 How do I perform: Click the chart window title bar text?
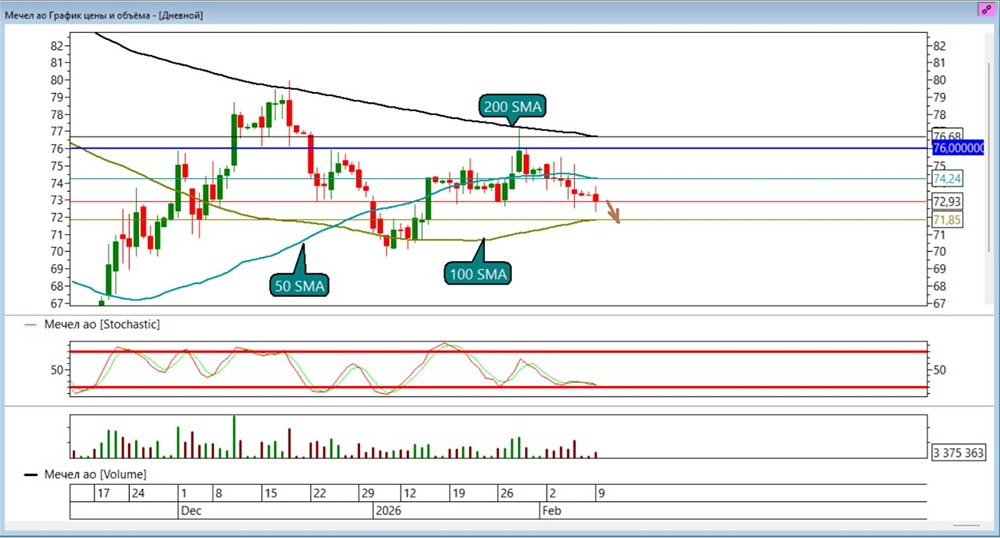[103, 15]
